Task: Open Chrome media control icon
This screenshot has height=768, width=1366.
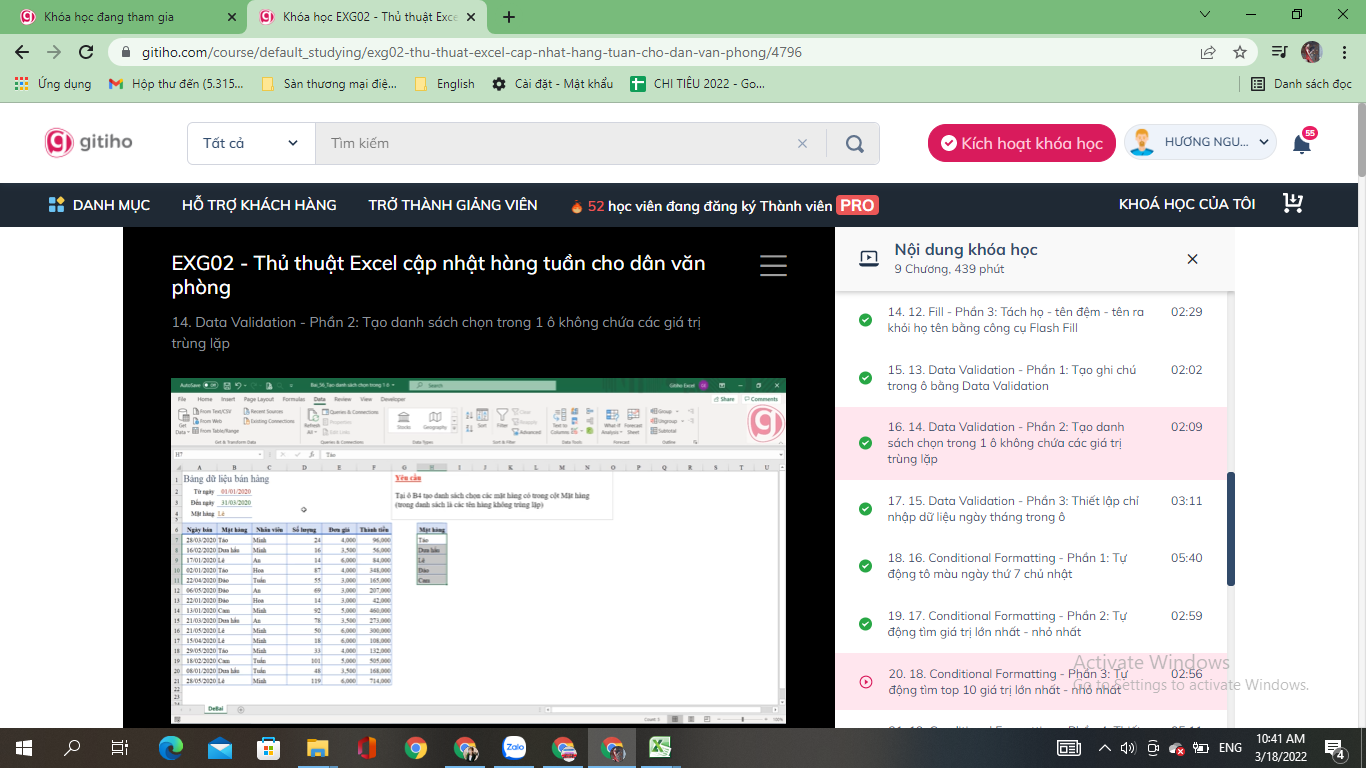Action: point(1279,52)
